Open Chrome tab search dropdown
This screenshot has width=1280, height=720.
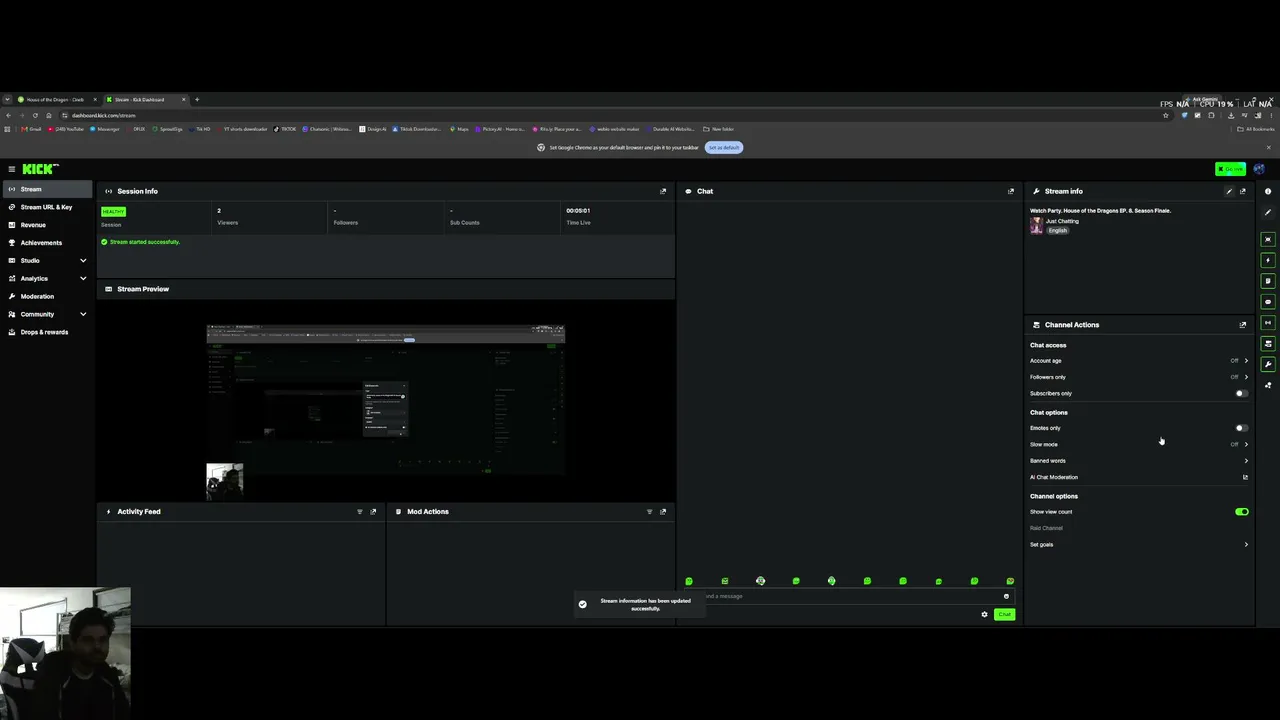pos(7,100)
